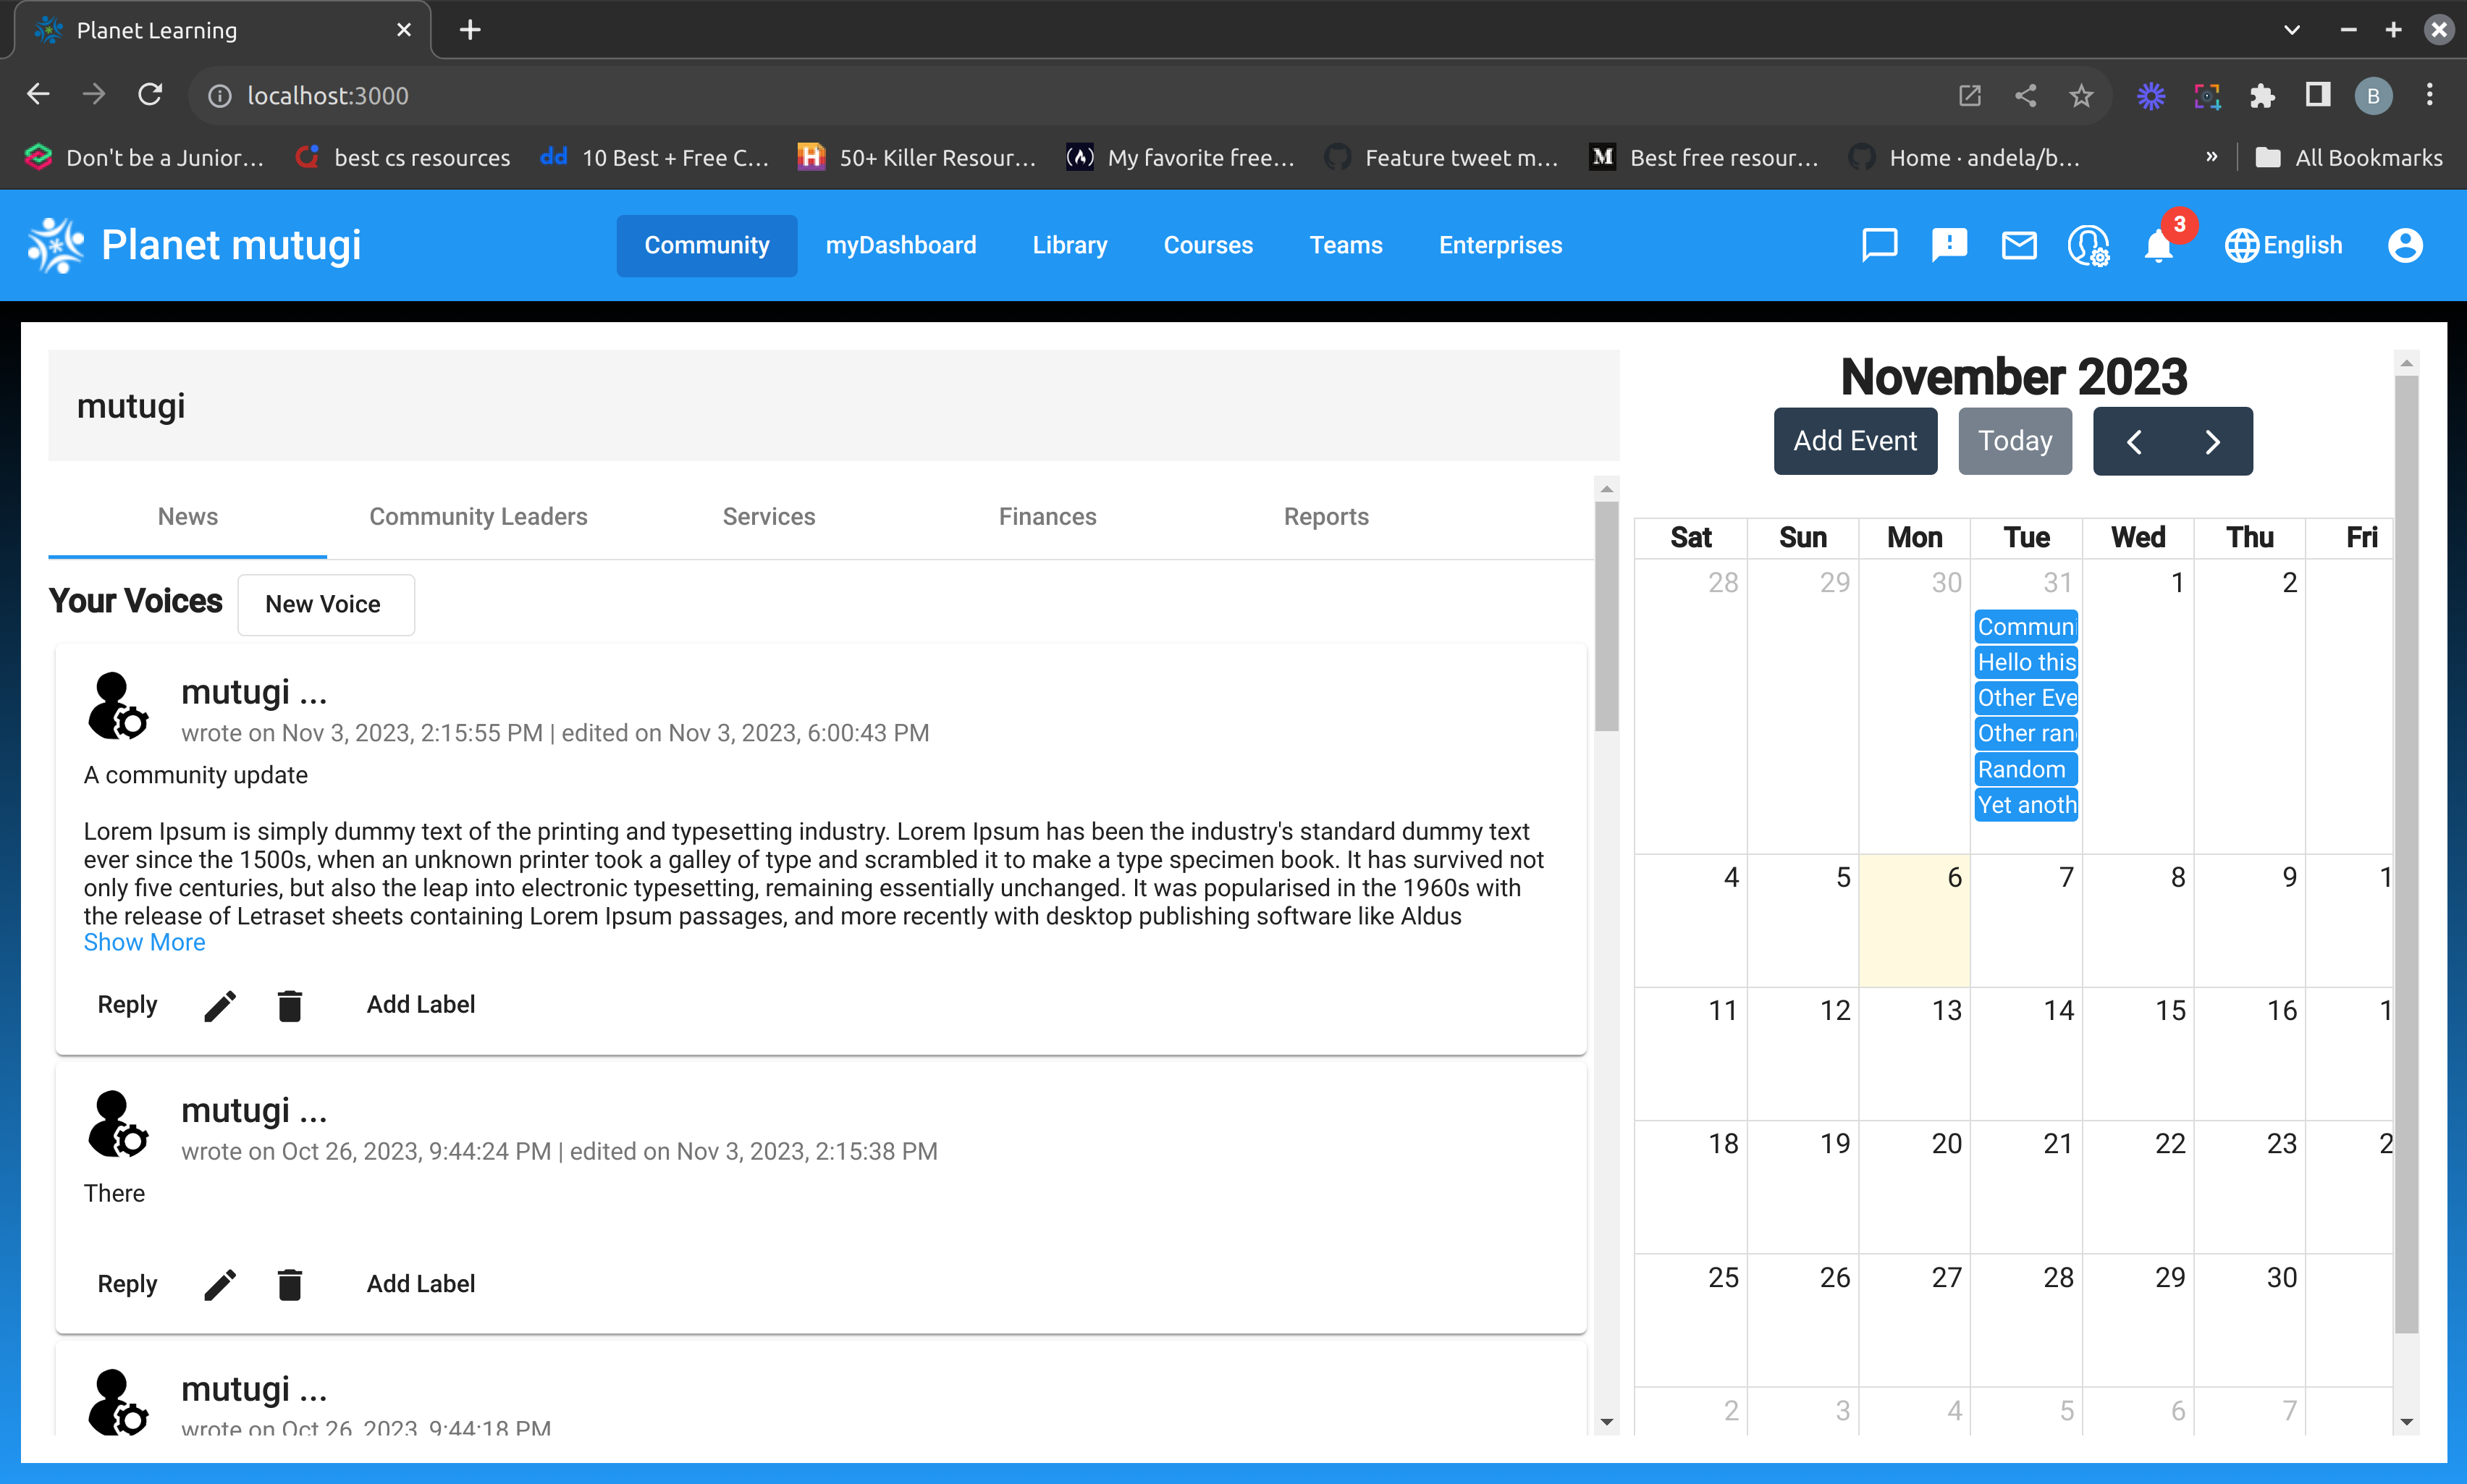Viewport: 2467px width, 1484px height.
Task: Open the browser tab search chevron
Action: coord(2290,29)
